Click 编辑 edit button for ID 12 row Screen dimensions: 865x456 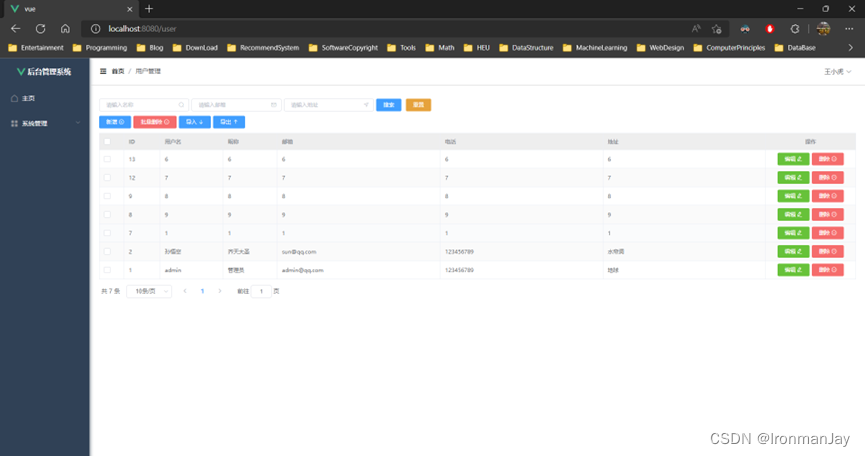pyautogui.click(x=793, y=178)
